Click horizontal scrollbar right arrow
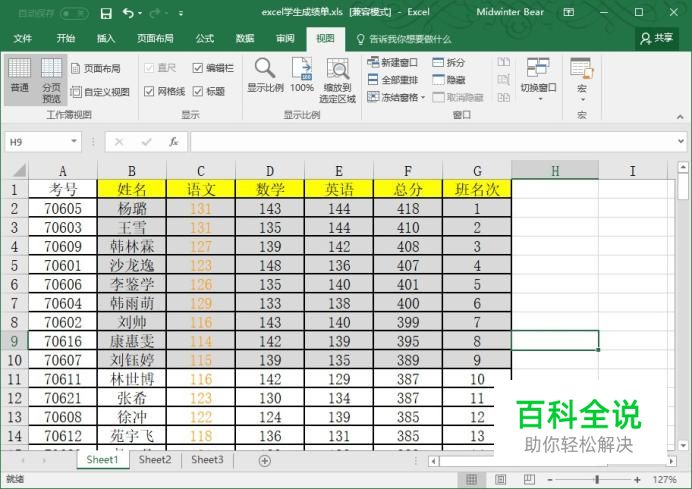The width and height of the screenshot is (692, 489). 672,461
